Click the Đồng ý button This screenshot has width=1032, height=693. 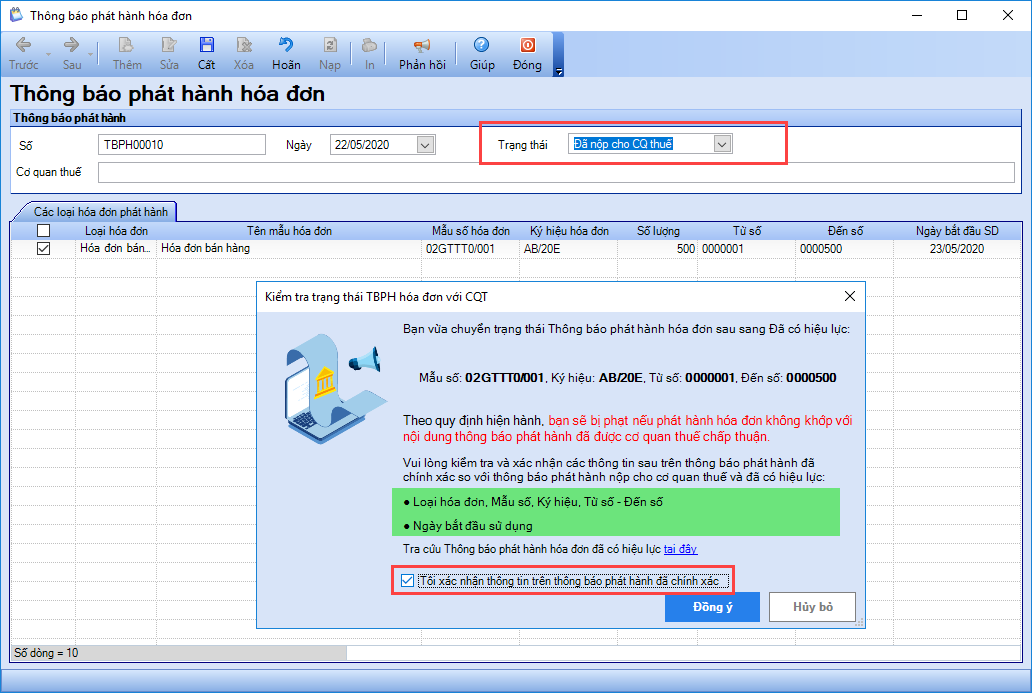(x=712, y=607)
